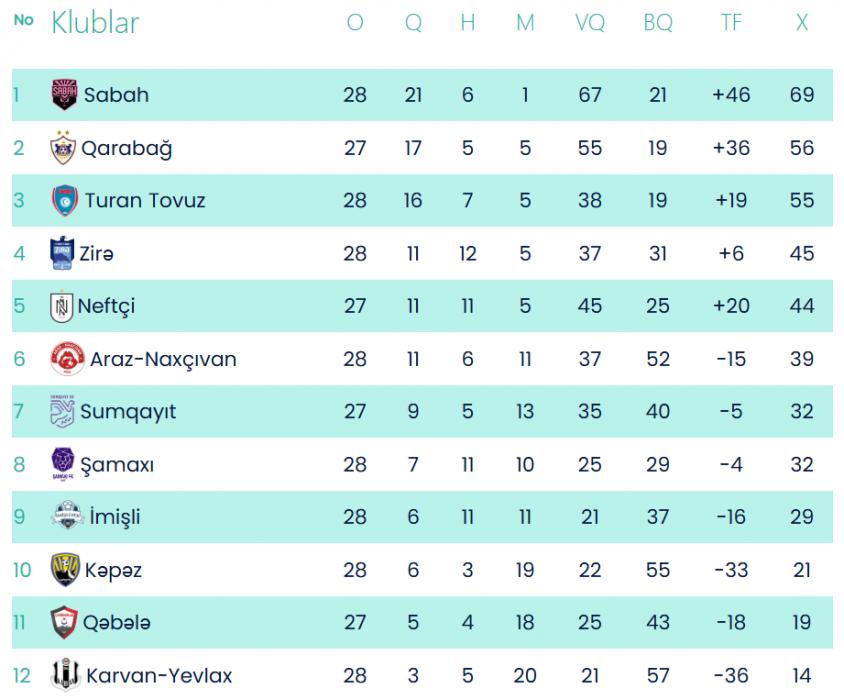Click the VQ goals scored header

(590, 22)
